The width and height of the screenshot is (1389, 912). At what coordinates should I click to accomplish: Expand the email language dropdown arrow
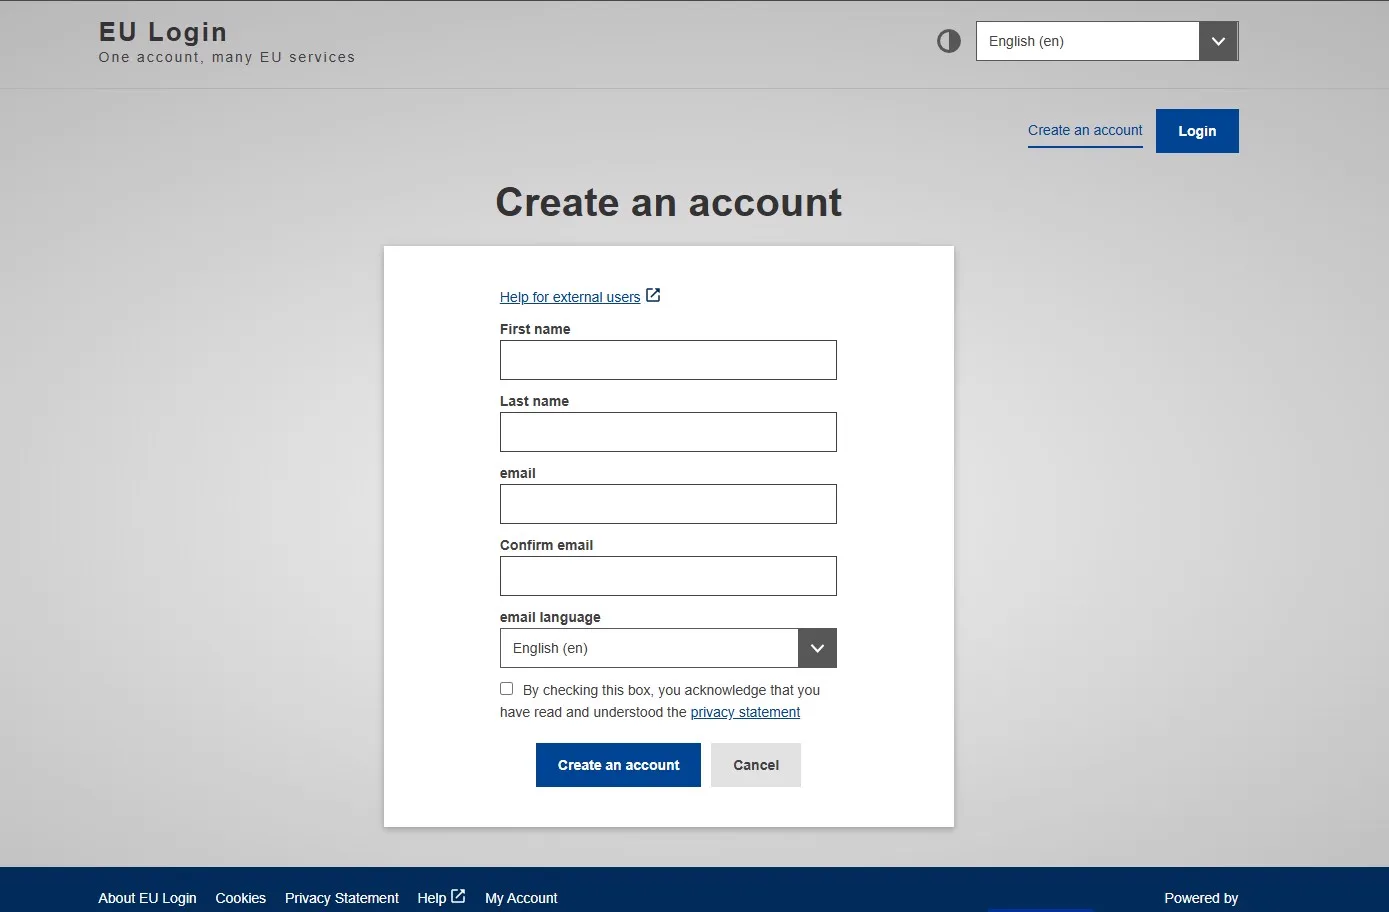(817, 648)
